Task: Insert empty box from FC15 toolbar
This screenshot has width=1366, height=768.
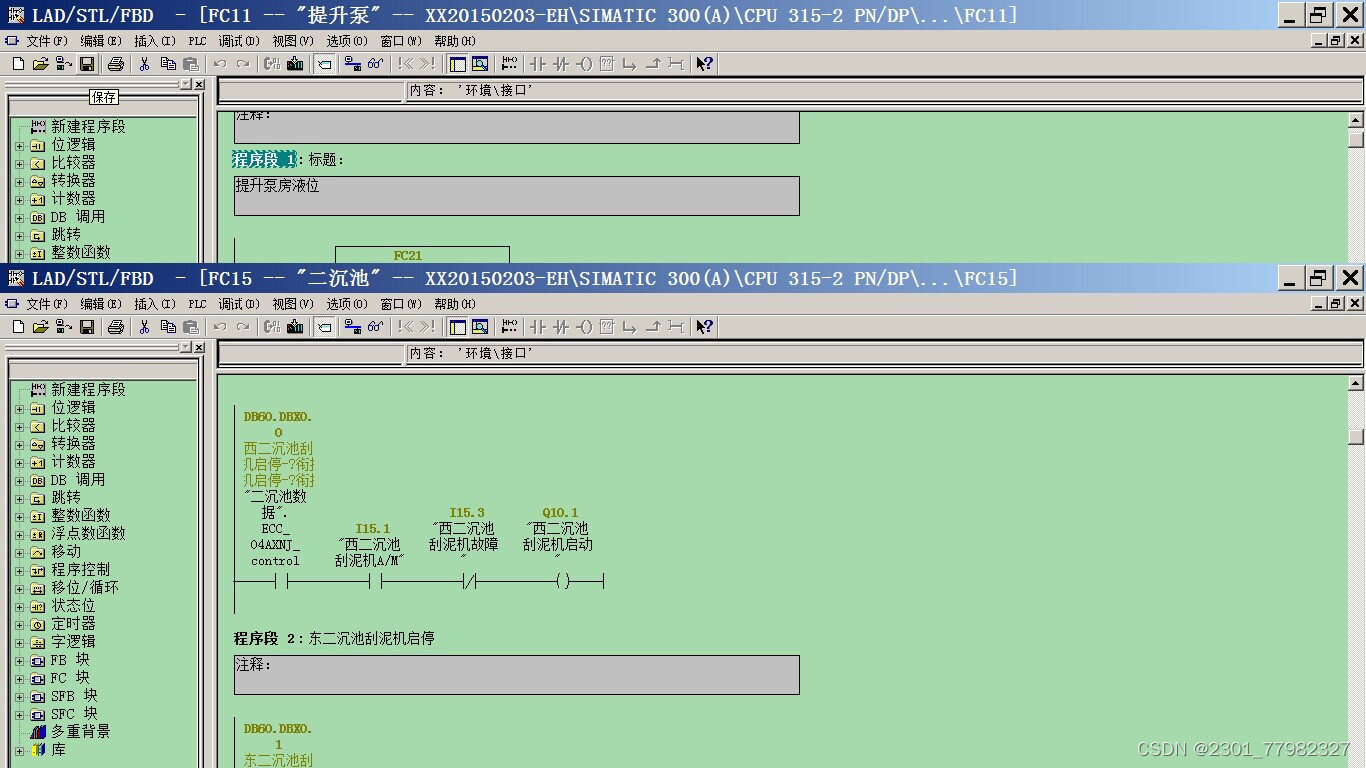Action: 607,327
